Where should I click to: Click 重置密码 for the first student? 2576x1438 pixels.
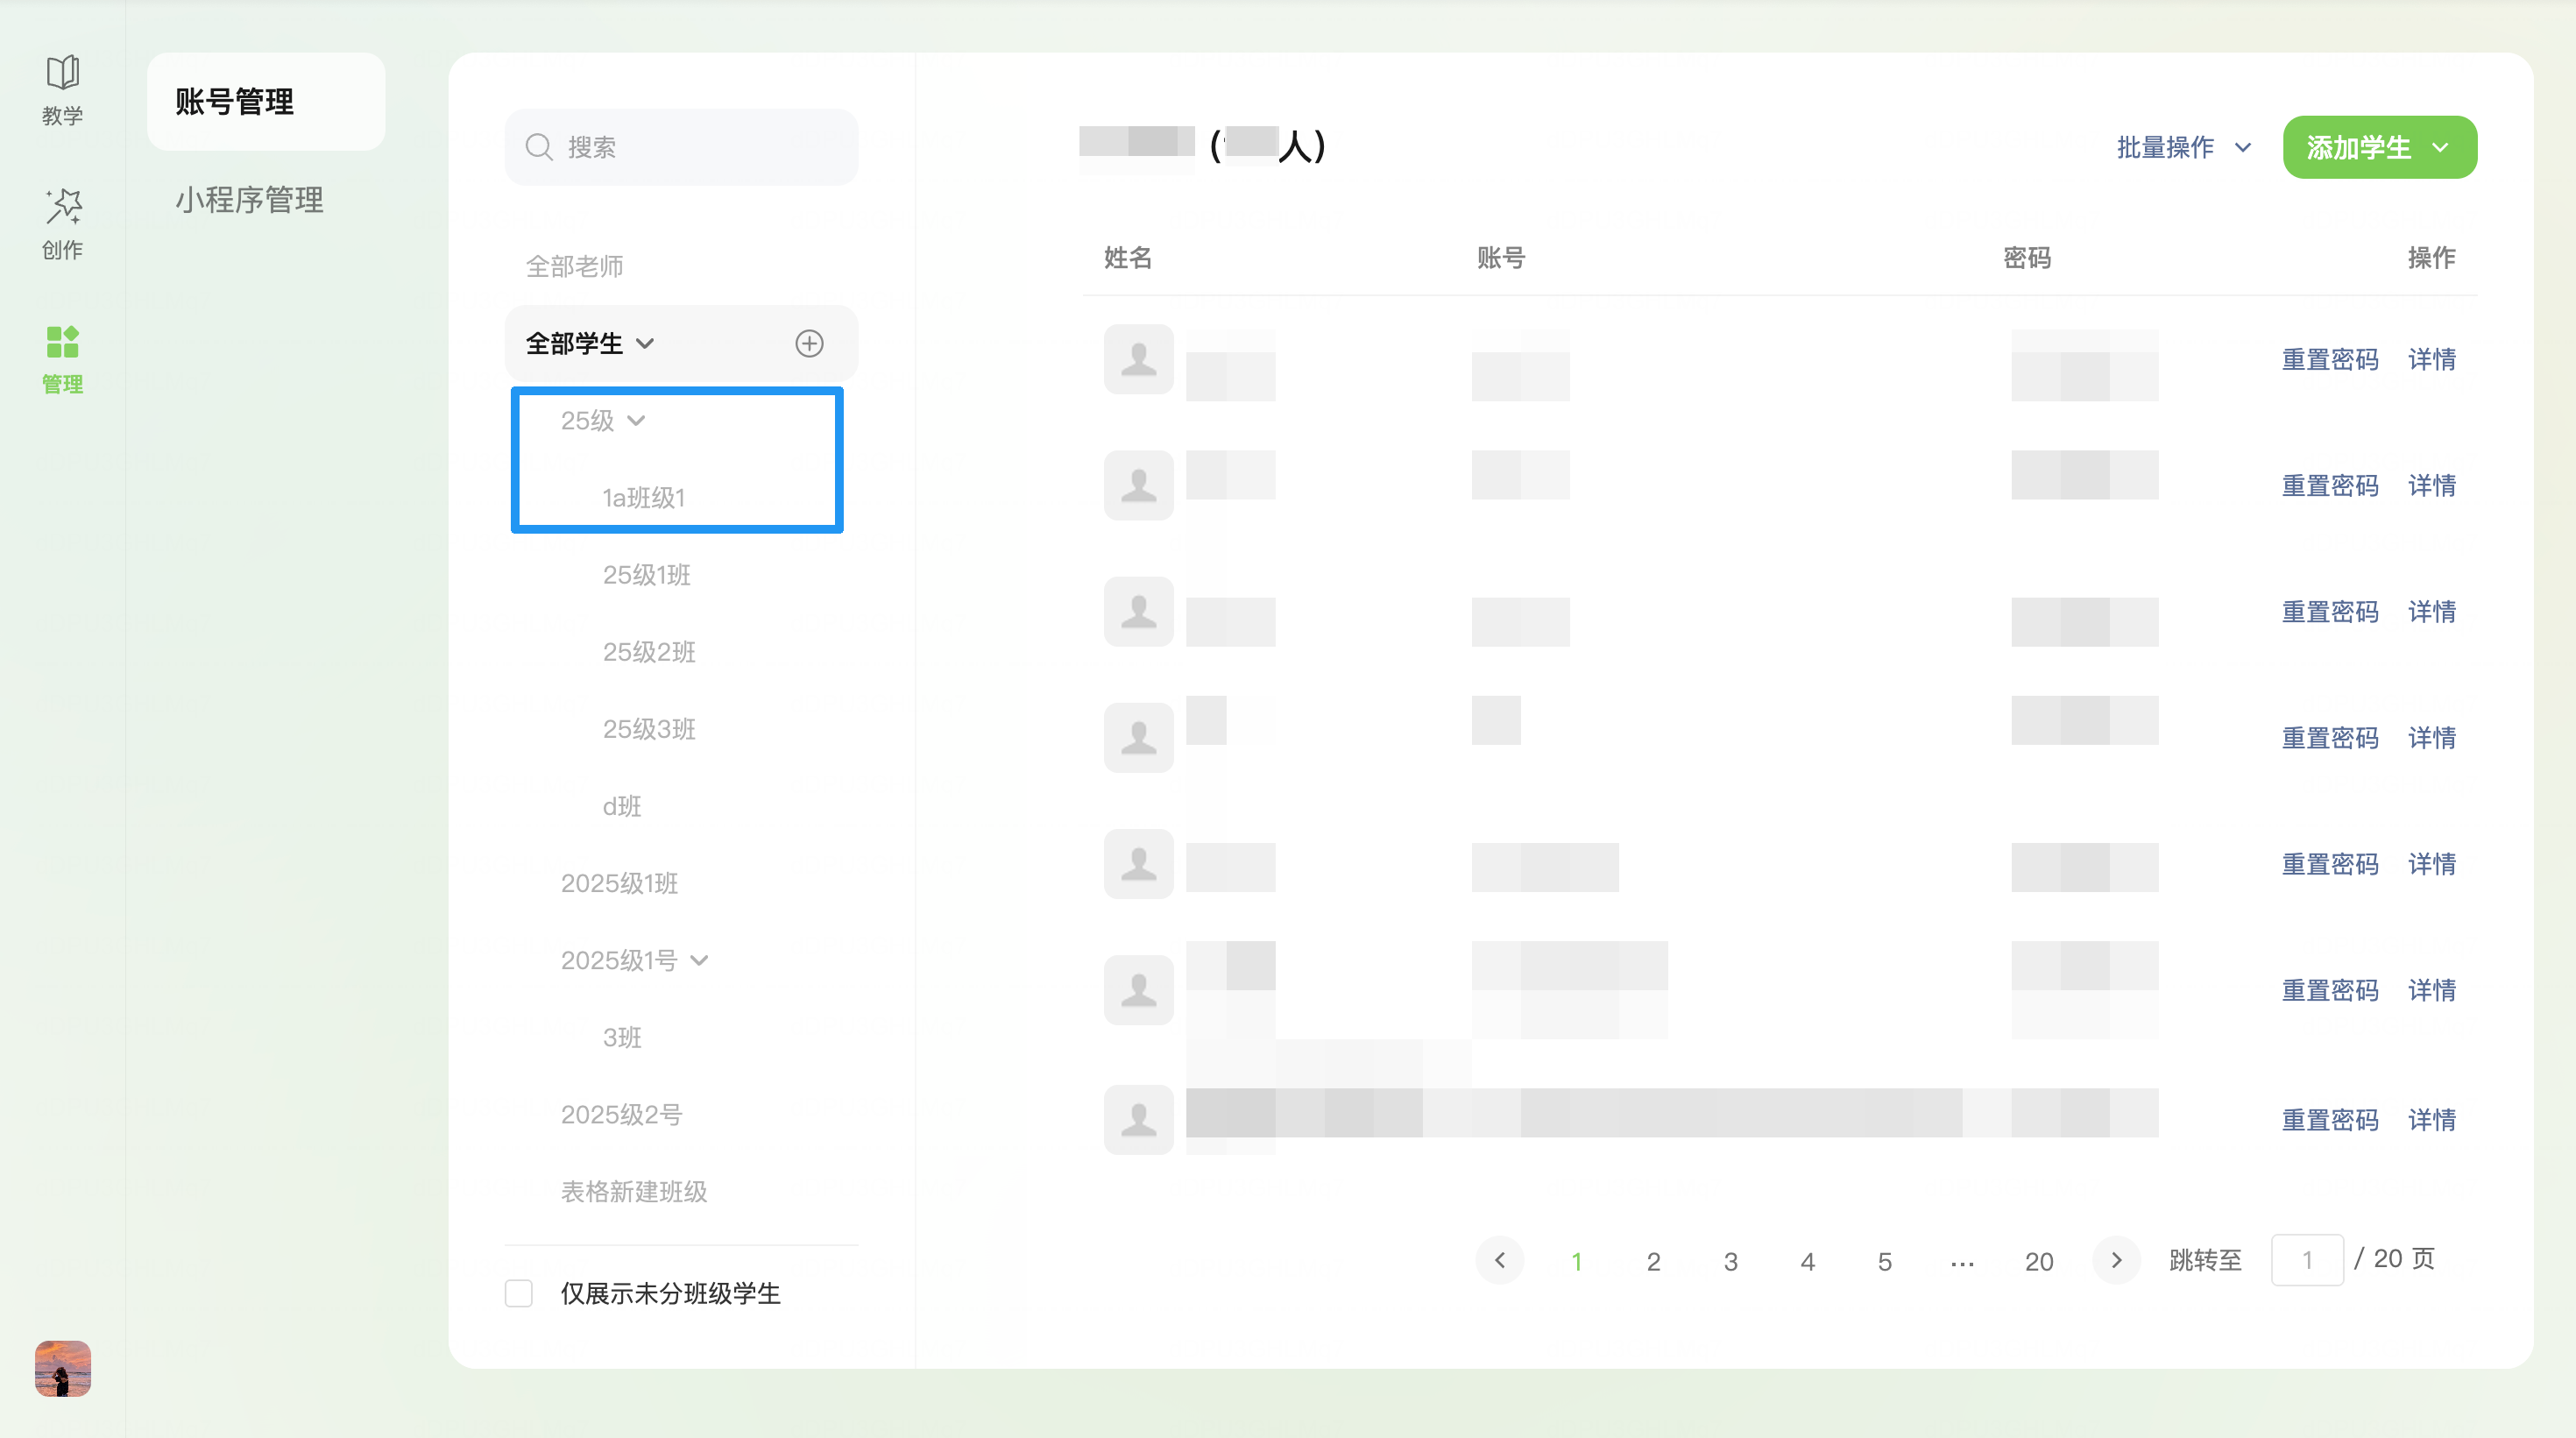[x=2329, y=359]
